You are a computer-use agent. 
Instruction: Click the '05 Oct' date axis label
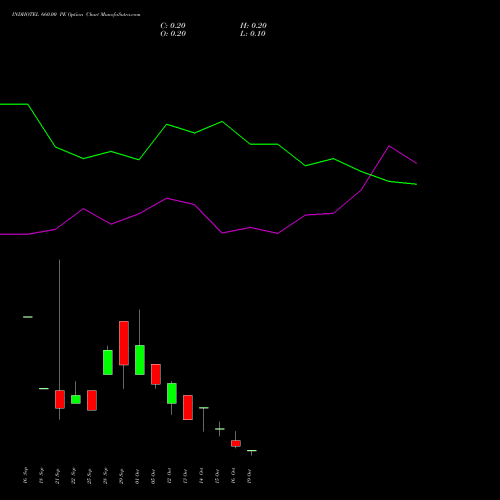point(153,476)
